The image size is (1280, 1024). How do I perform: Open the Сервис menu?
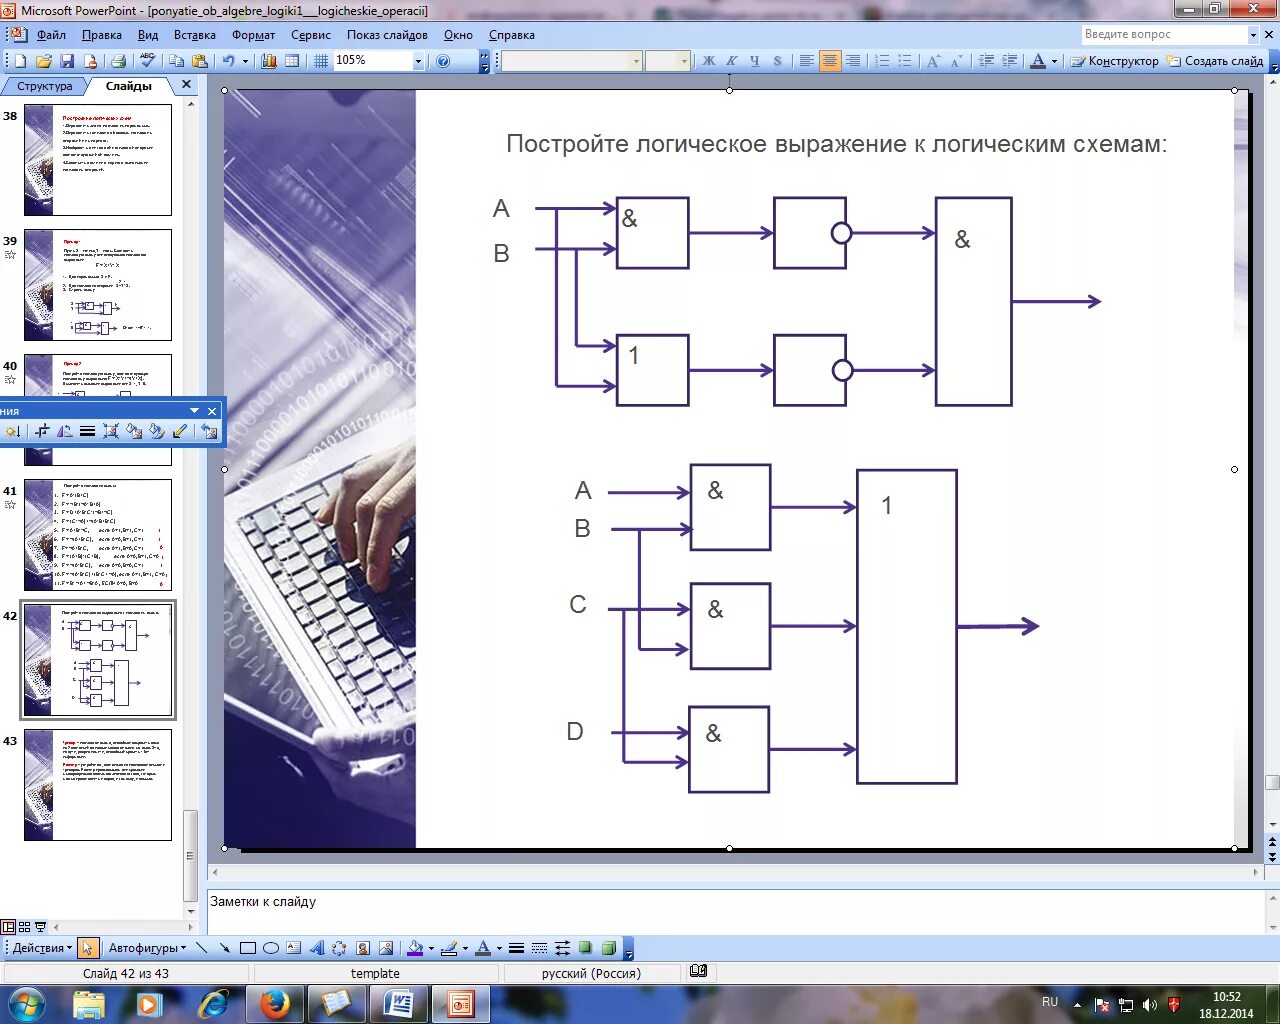coord(311,35)
